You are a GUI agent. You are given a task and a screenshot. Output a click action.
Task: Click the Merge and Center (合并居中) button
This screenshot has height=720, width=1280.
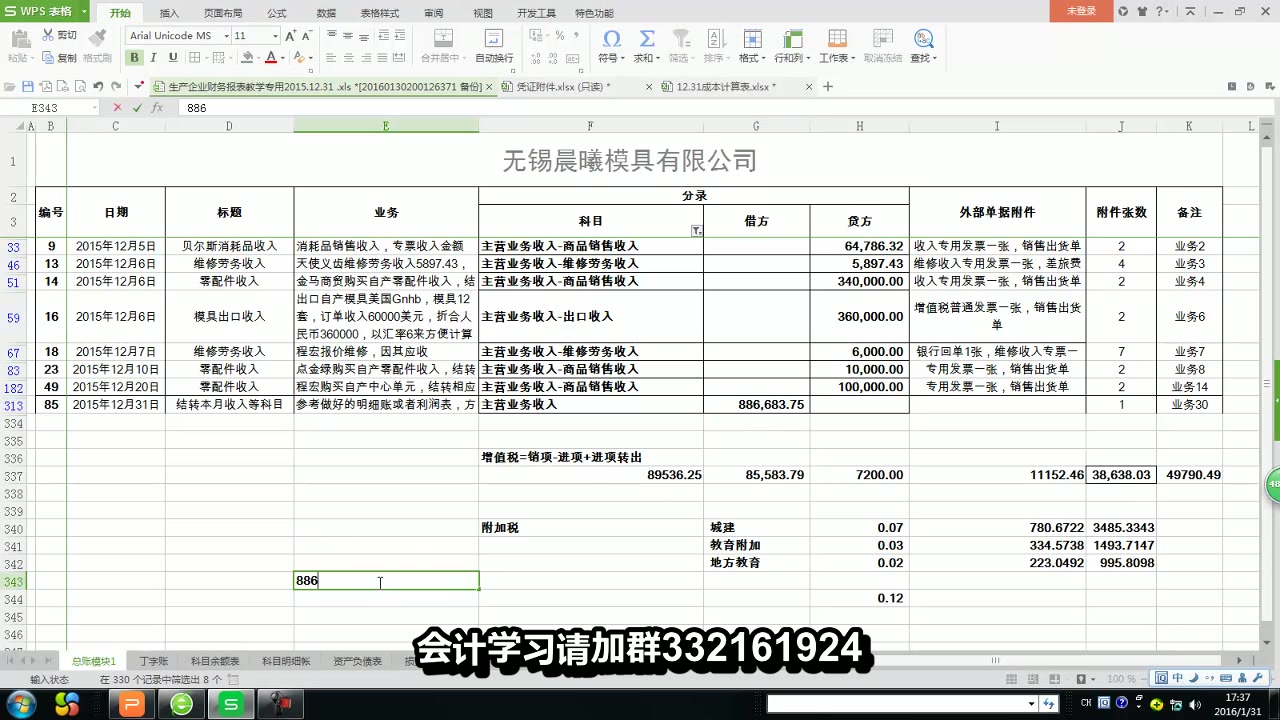pos(441,46)
